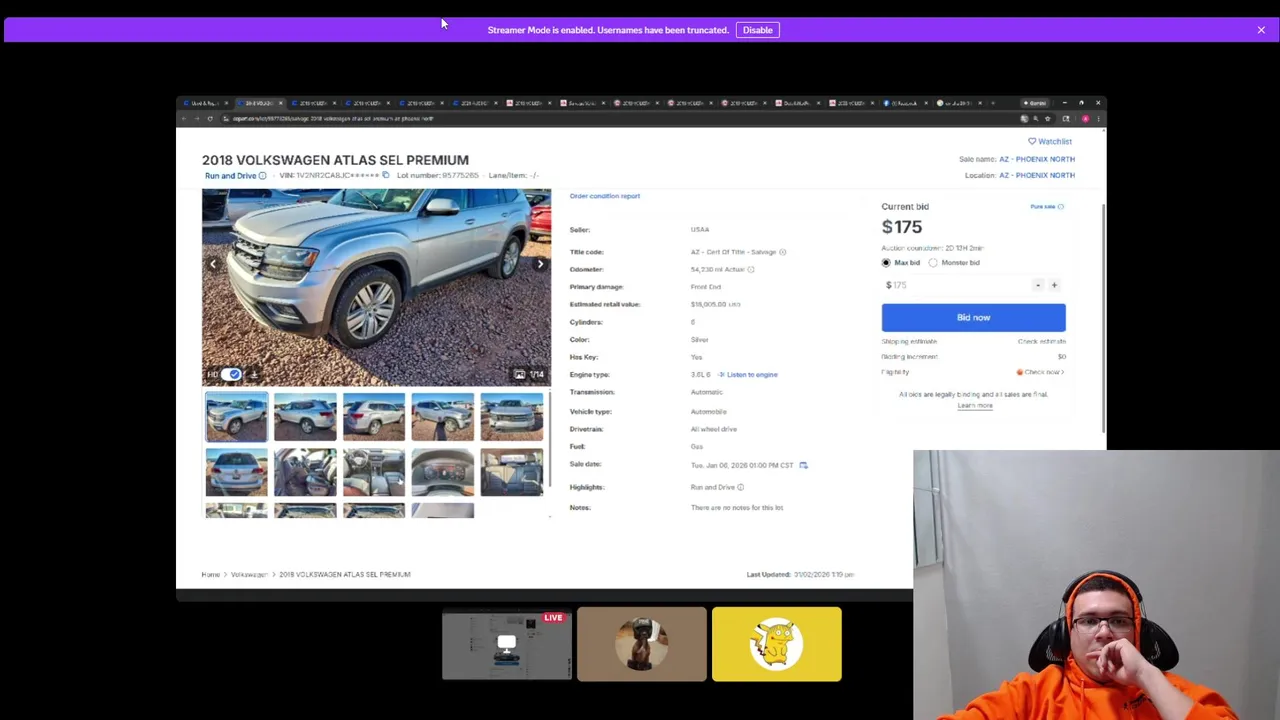Screen dimensions: 1280x720
Task: Select the Pikachu avatar participant tile
Action: 777,644
